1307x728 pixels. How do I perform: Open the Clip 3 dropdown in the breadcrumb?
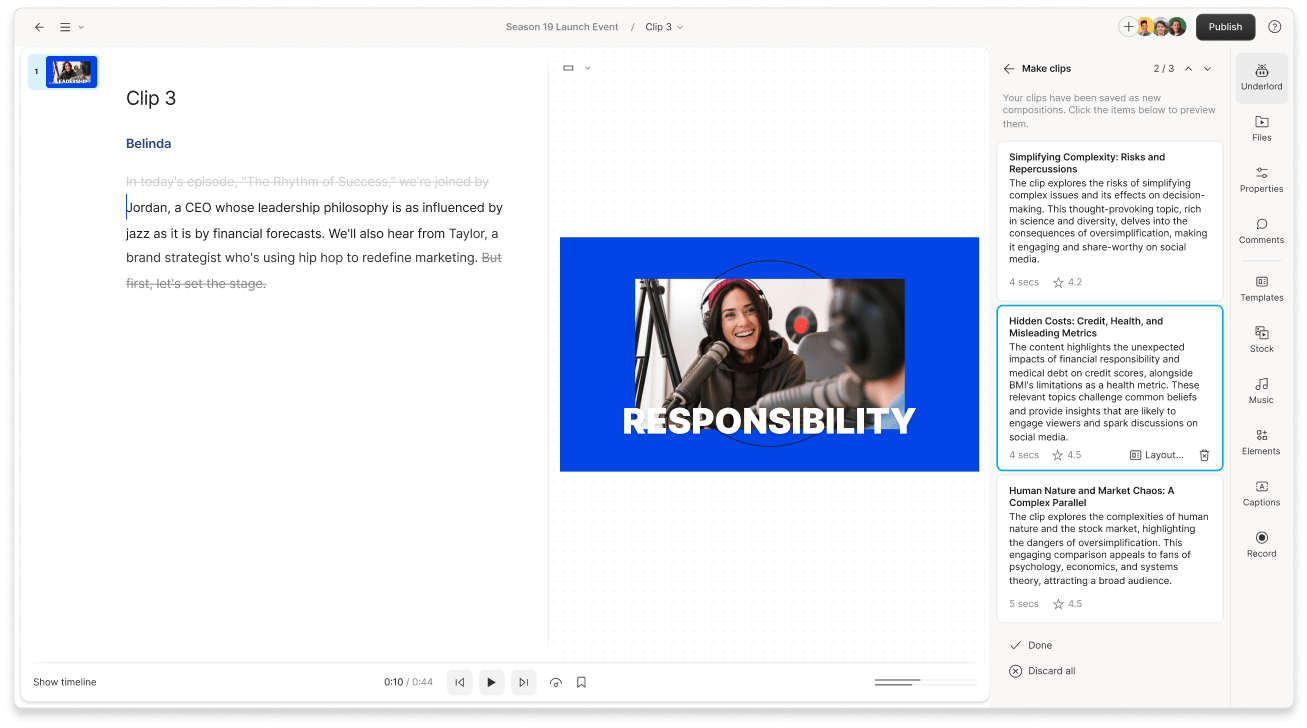point(663,27)
